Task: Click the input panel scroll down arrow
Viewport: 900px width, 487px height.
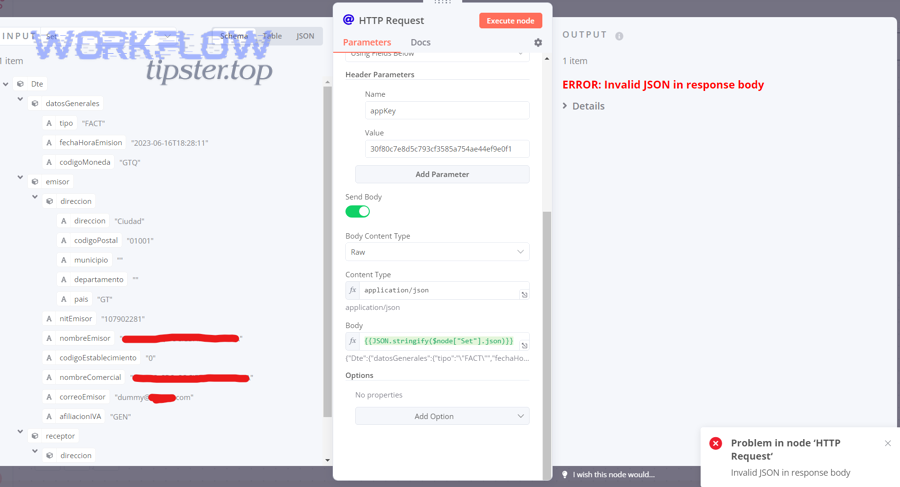Action: coord(327,460)
